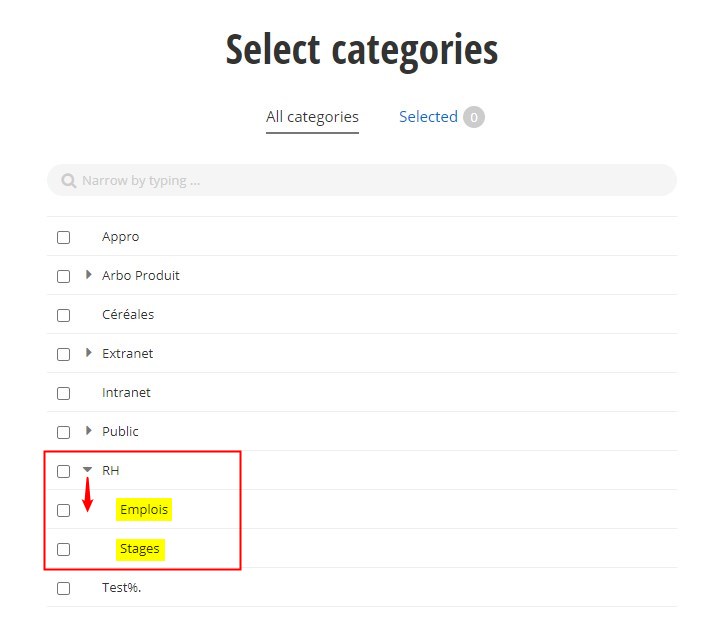Click the selected count badge

tap(474, 117)
